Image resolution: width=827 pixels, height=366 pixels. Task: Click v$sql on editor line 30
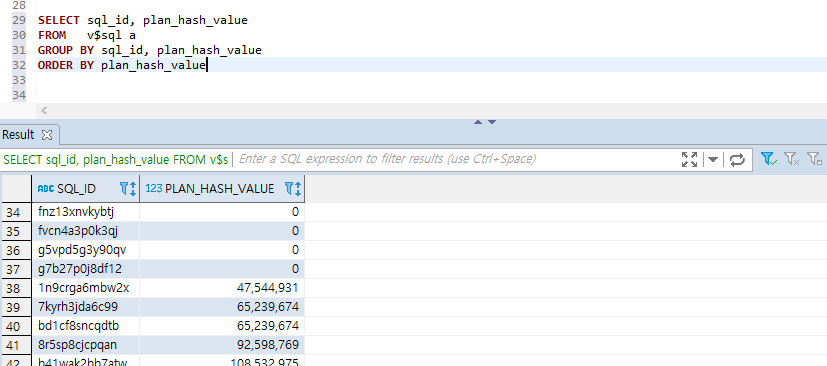coord(104,35)
